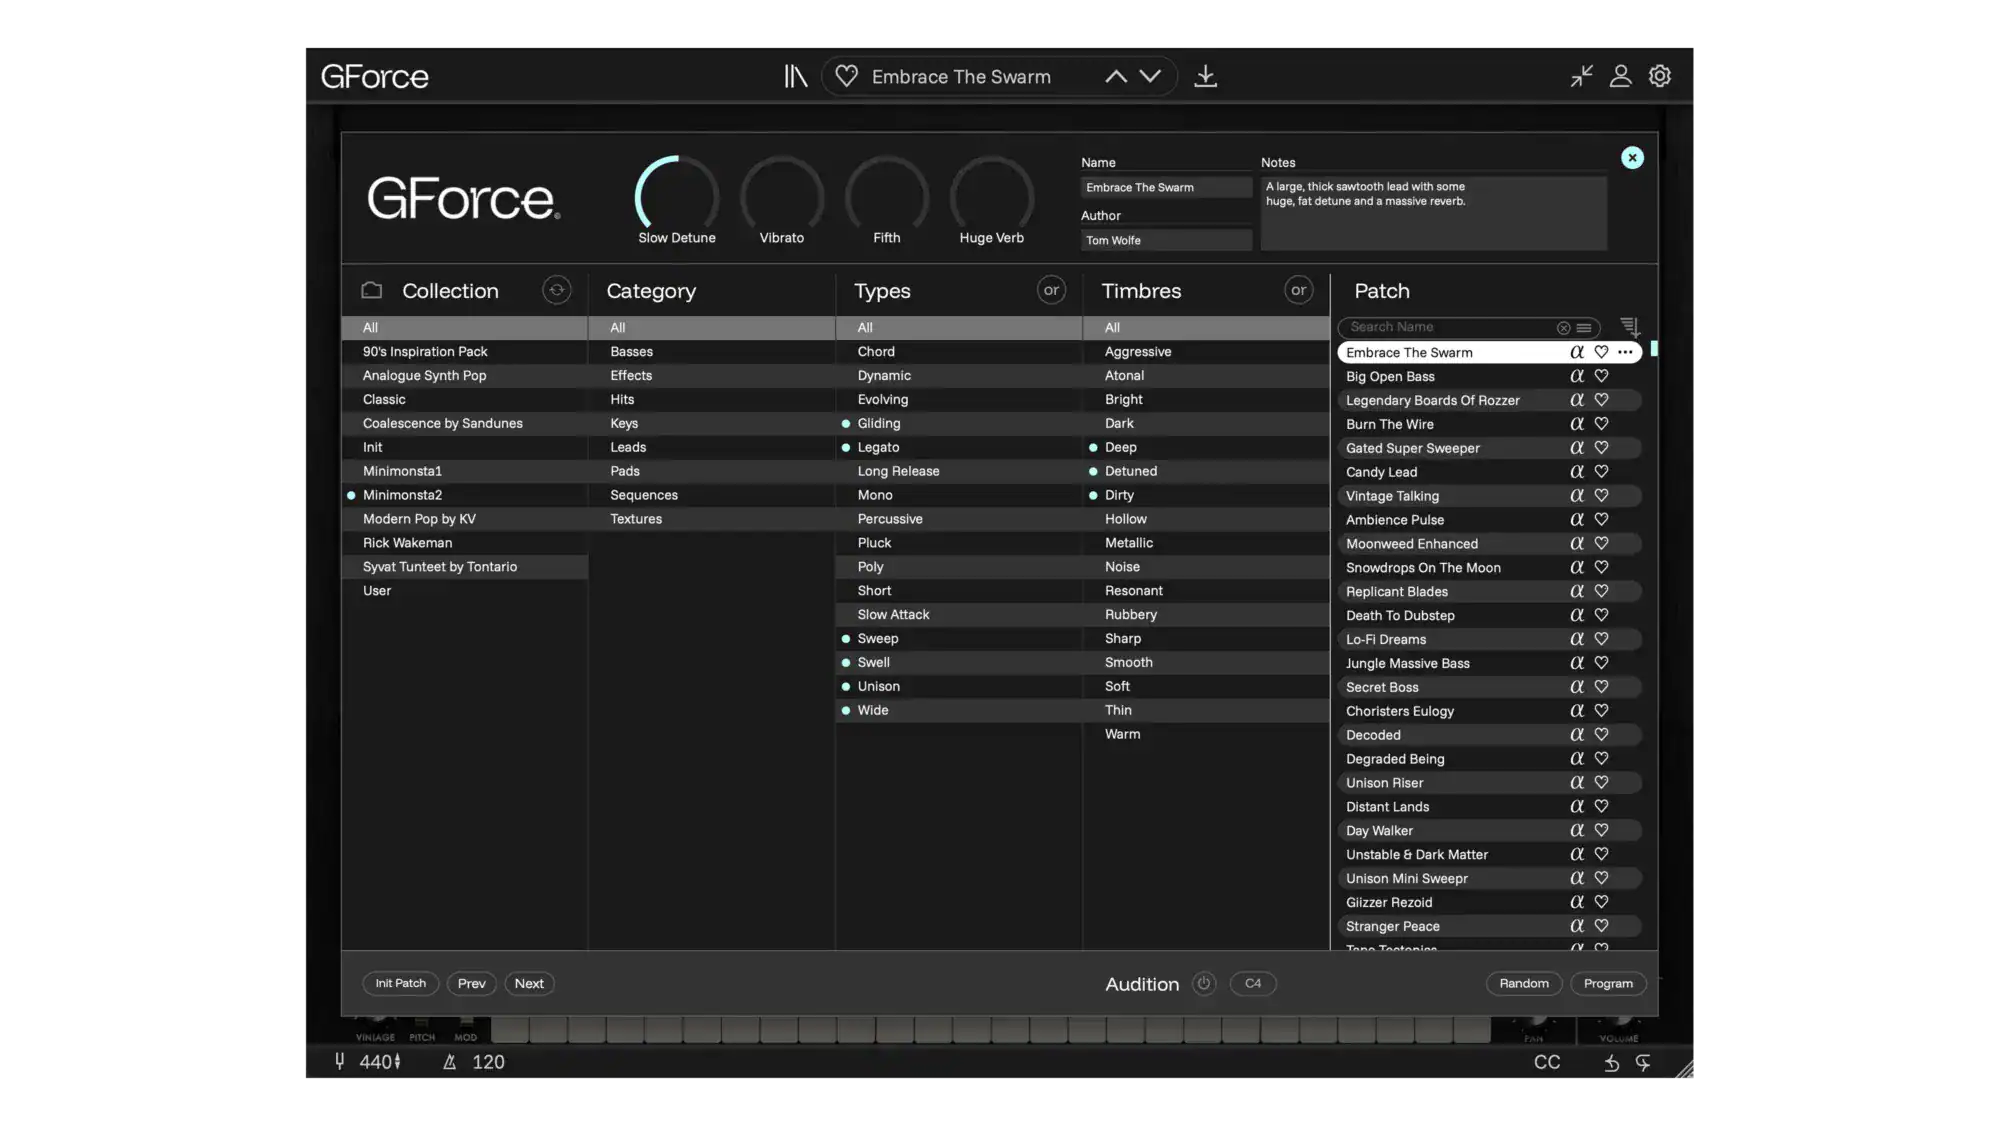
Task: Filter by Gliding type
Action: pyautogui.click(x=959, y=423)
